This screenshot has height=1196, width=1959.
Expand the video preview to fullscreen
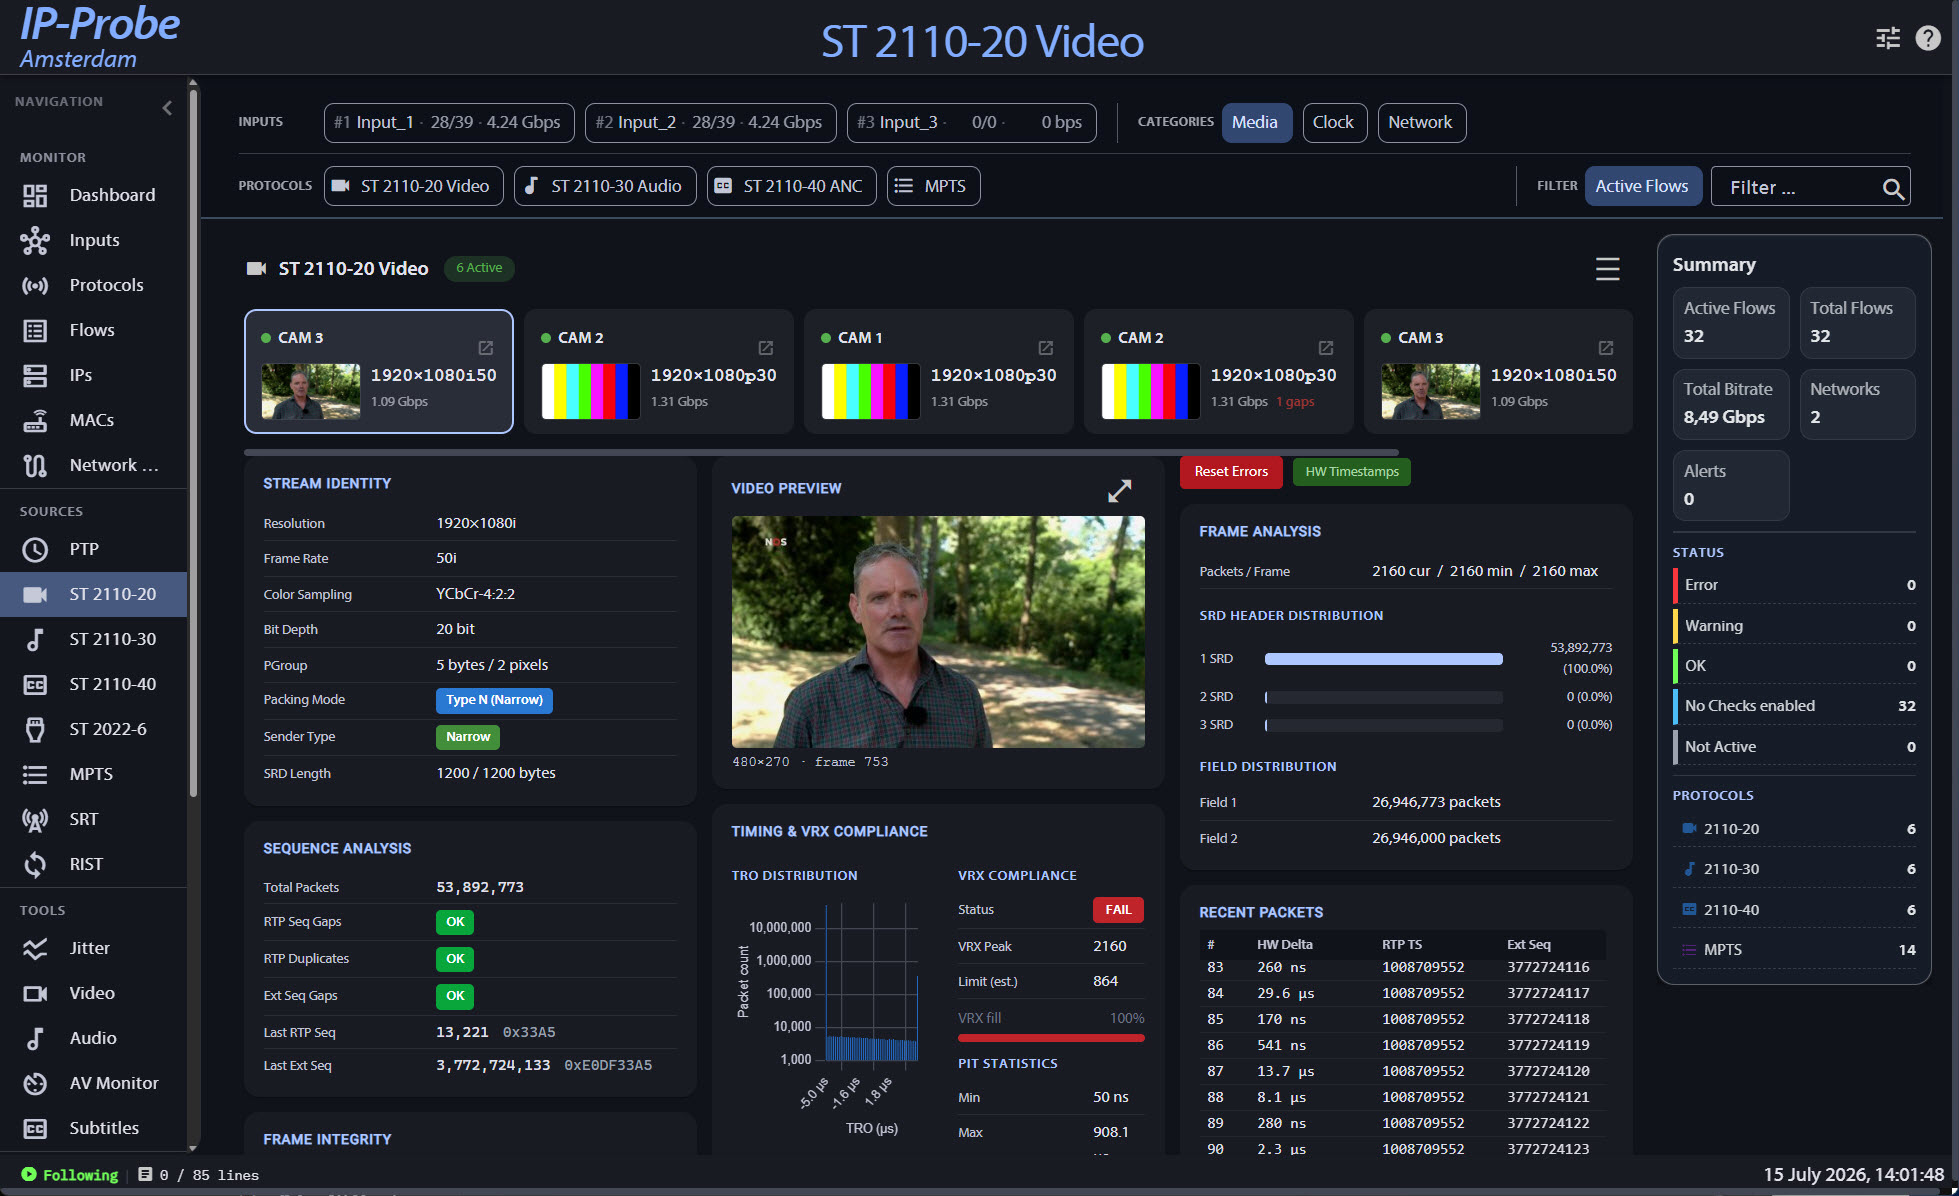[1120, 490]
